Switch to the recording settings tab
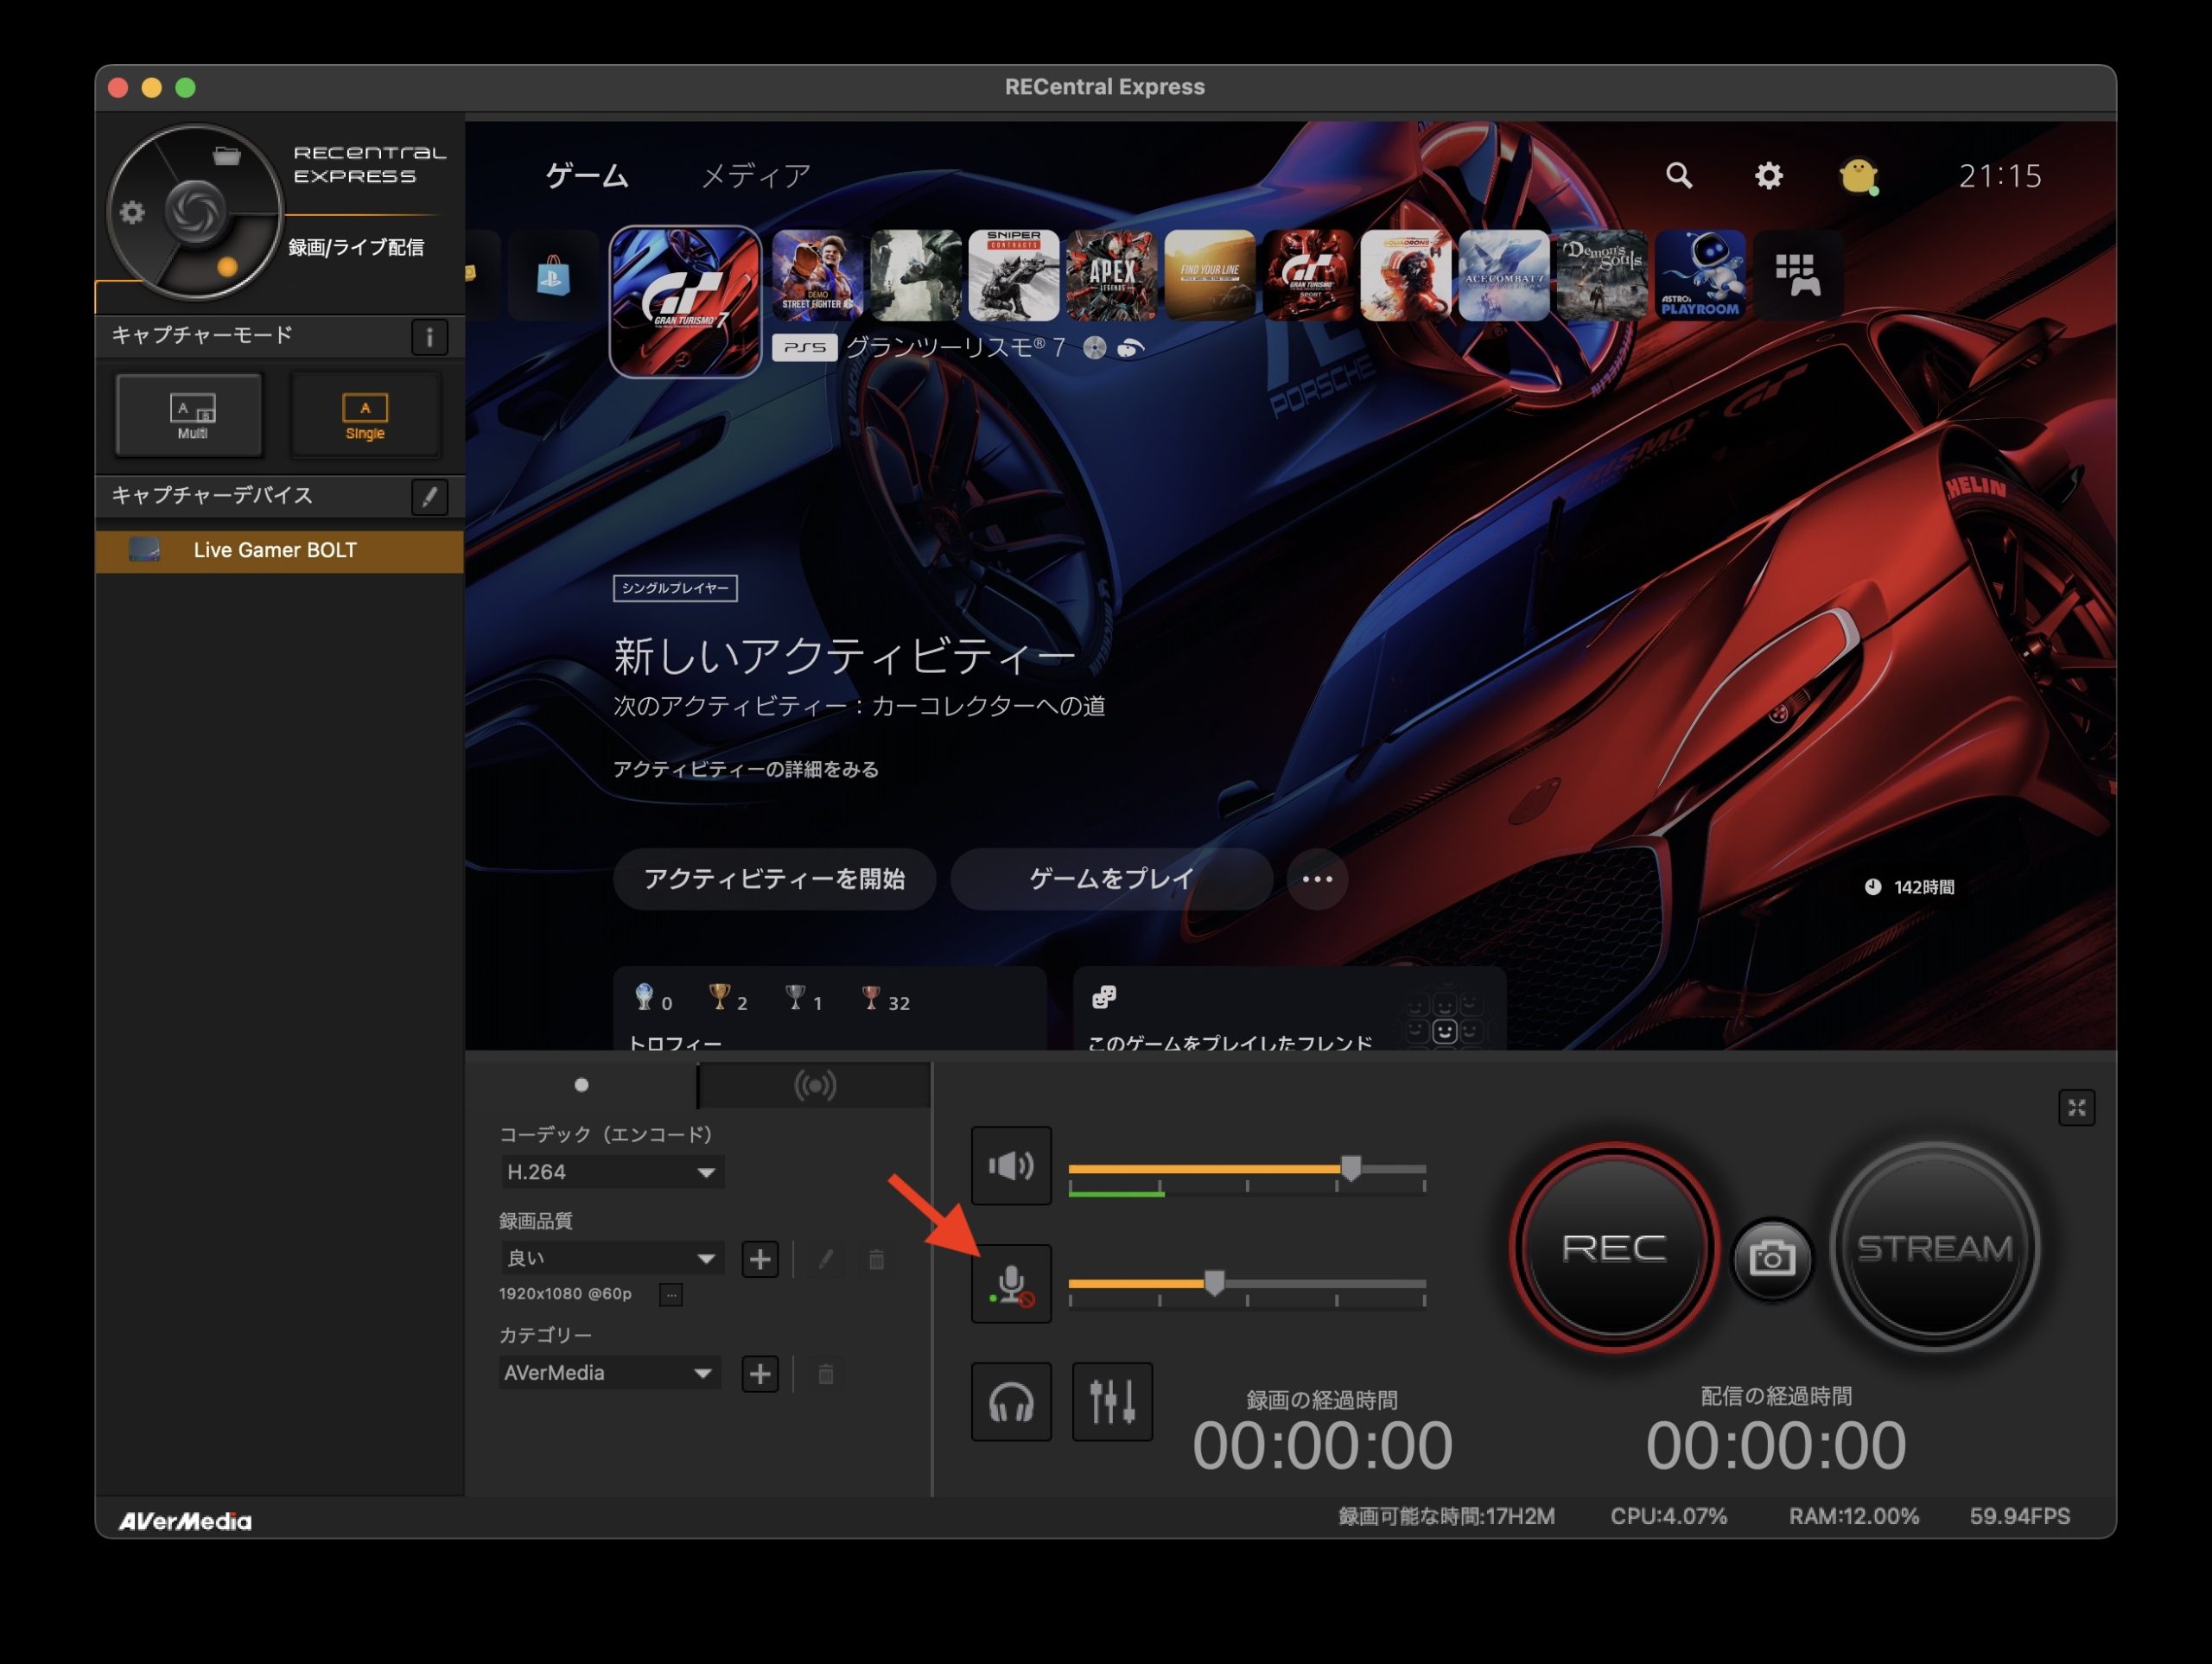 [581, 1086]
